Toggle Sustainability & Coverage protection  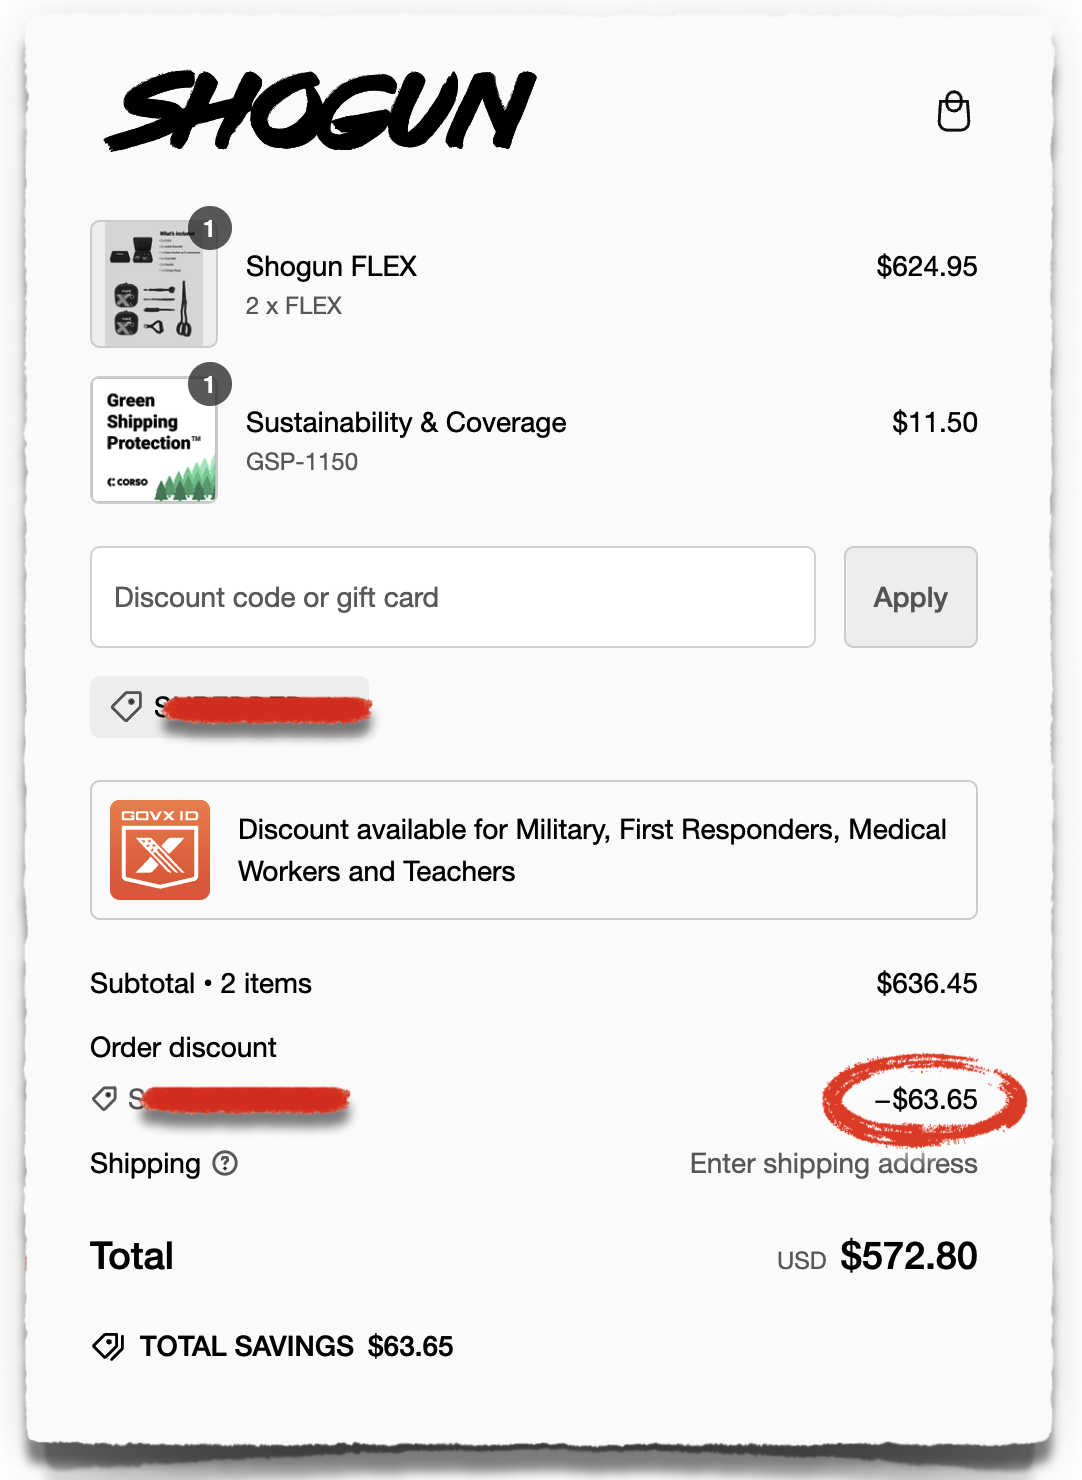pyautogui.click(x=406, y=422)
